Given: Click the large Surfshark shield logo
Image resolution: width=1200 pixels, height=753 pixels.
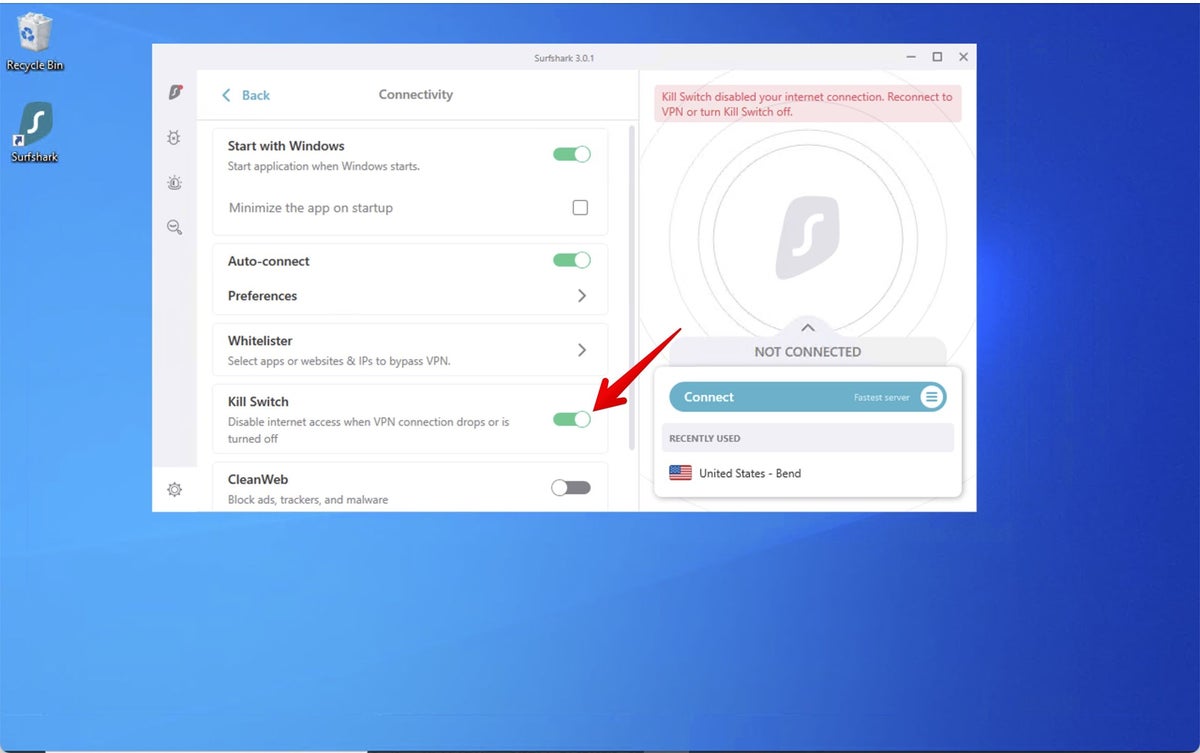Looking at the screenshot, I should pyautogui.click(x=808, y=237).
